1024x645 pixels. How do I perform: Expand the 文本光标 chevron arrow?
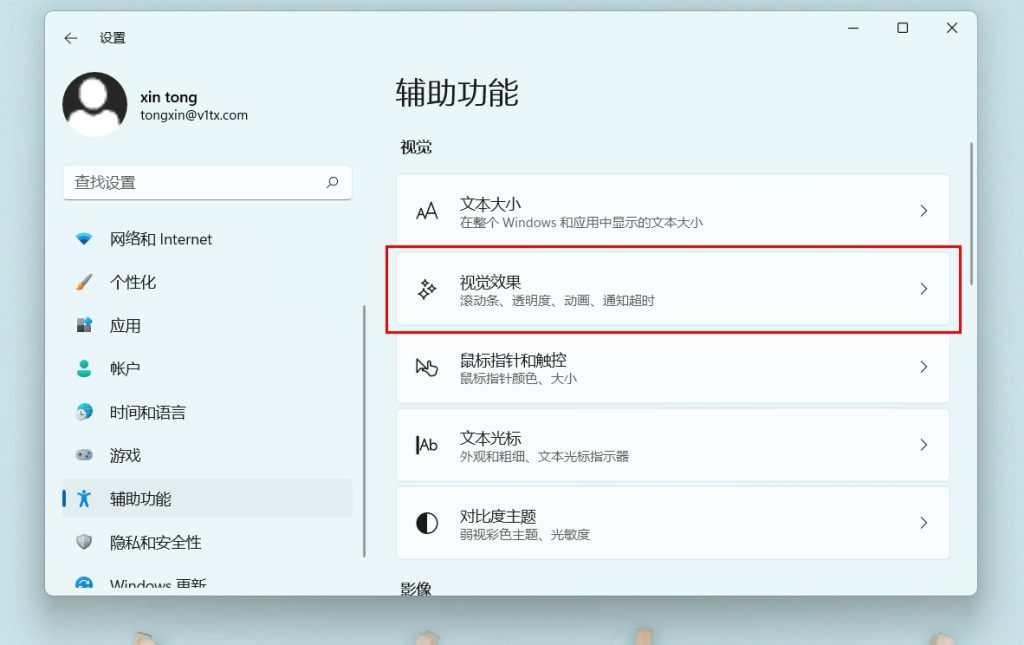pos(923,445)
